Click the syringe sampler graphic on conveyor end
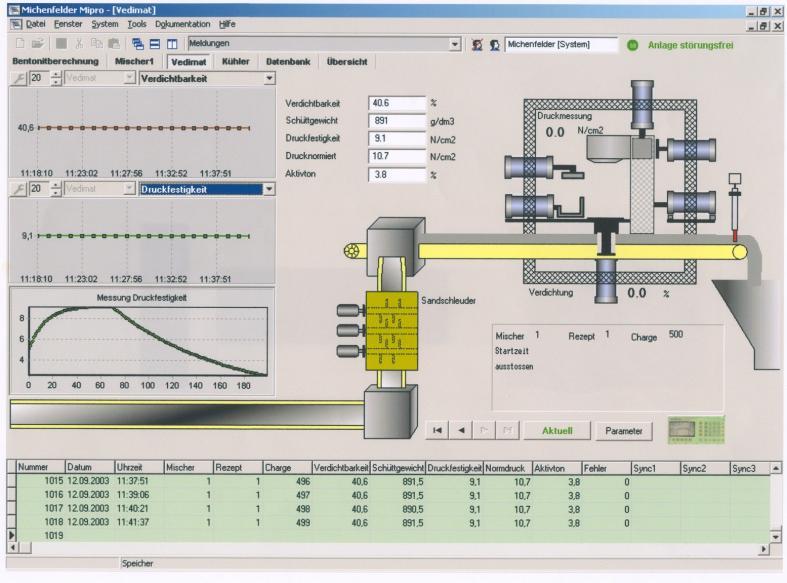This screenshot has height=583, width=787. tap(735, 207)
